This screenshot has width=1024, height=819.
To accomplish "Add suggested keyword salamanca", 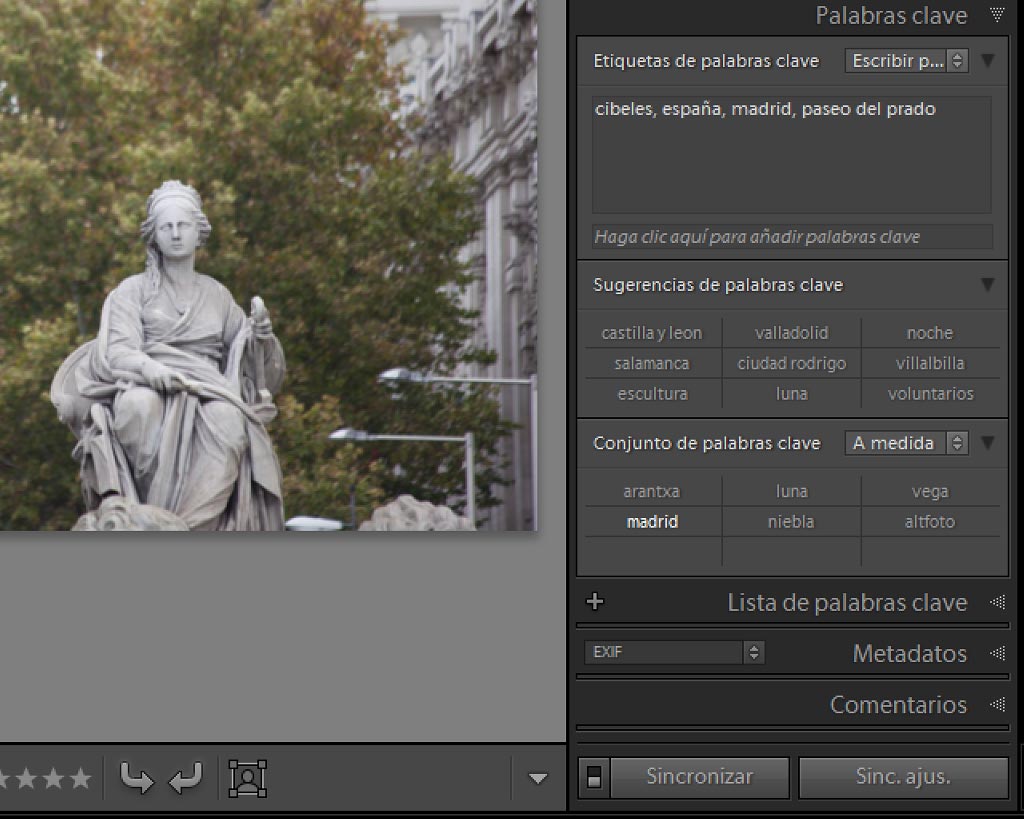I will coord(652,363).
